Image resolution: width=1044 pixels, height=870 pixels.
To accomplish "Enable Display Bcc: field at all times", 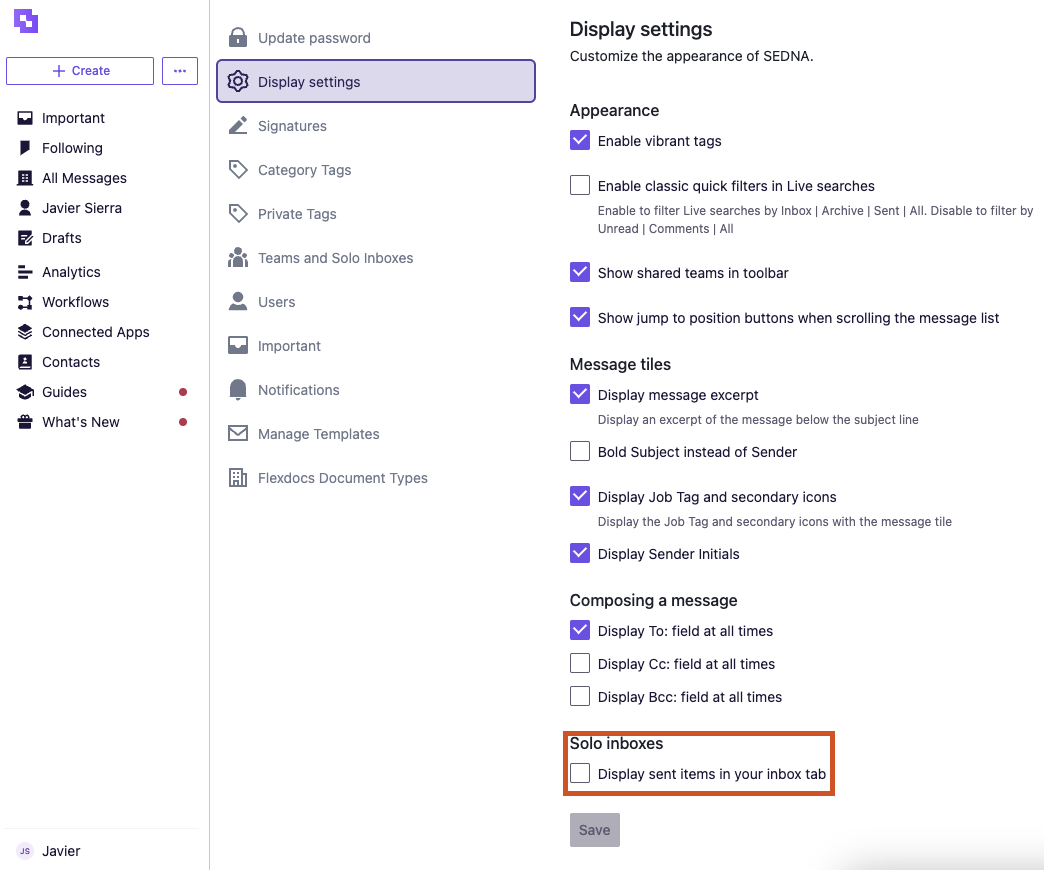I will tap(580, 696).
